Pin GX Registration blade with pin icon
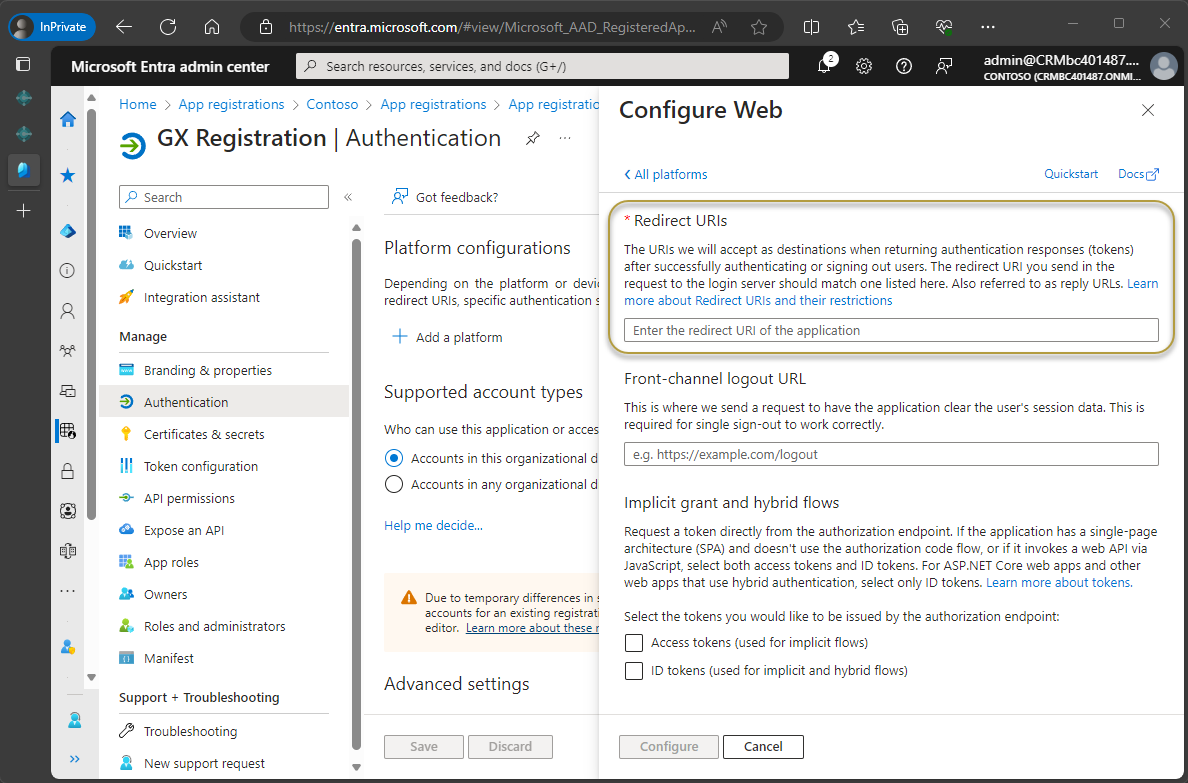Image resolution: width=1188 pixels, height=783 pixels. pyautogui.click(x=532, y=138)
